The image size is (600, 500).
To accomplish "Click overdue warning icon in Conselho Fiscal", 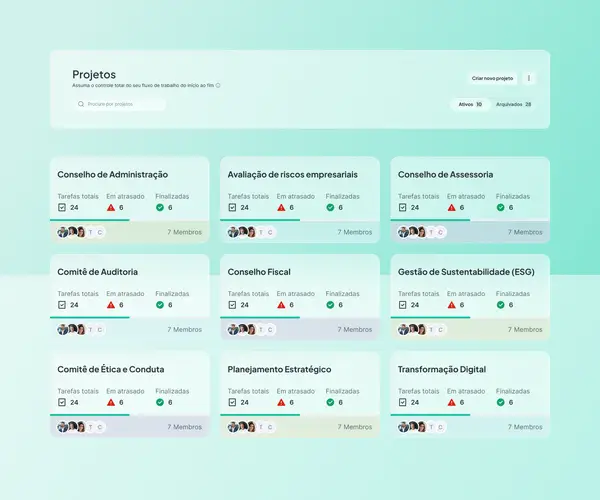I will [x=281, y=305].
